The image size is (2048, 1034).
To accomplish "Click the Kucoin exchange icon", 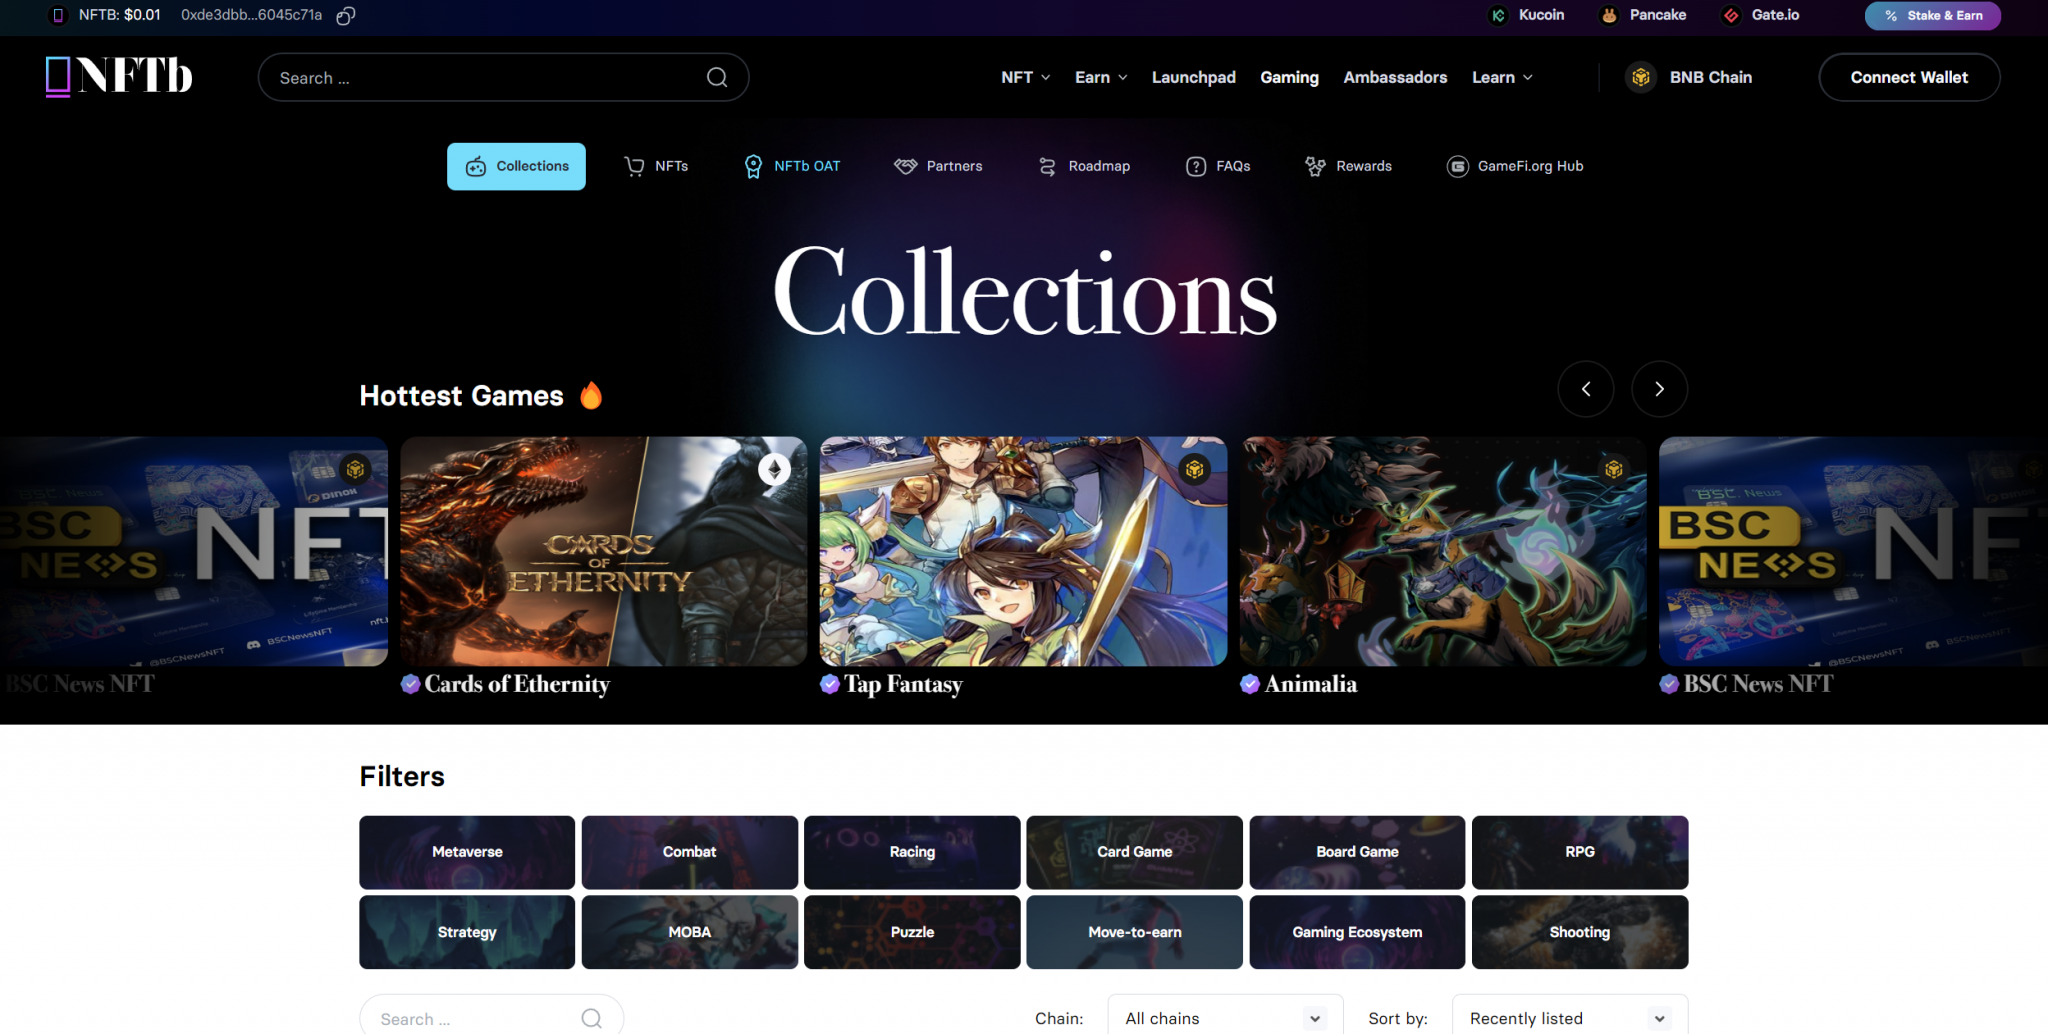I will point(1498,15).
